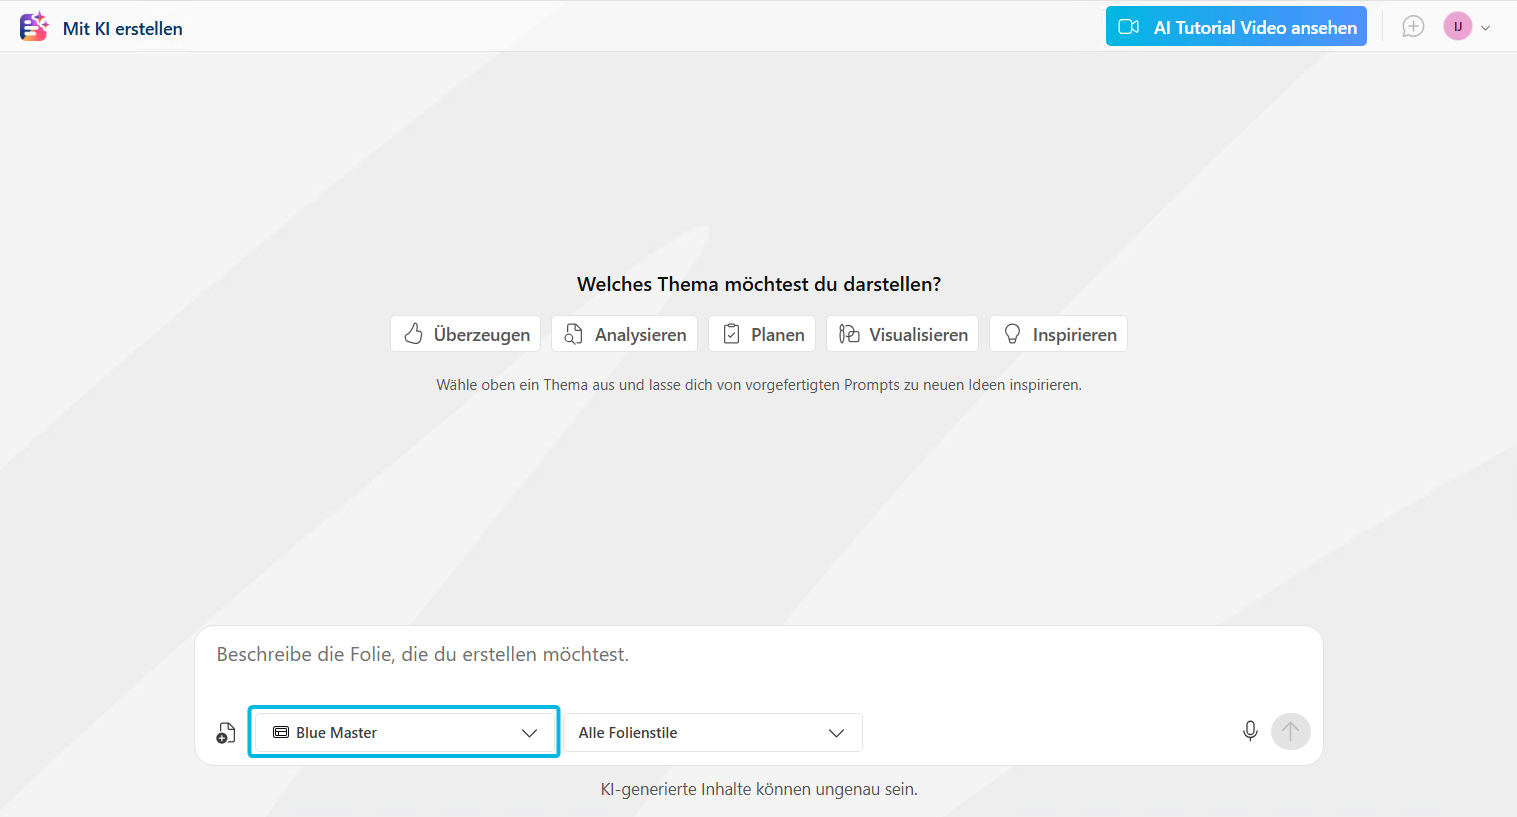1517x817 pixels.
Task: Click the KI-generierte Inhalte disclaimer text
Action: (x=759, y=790)
